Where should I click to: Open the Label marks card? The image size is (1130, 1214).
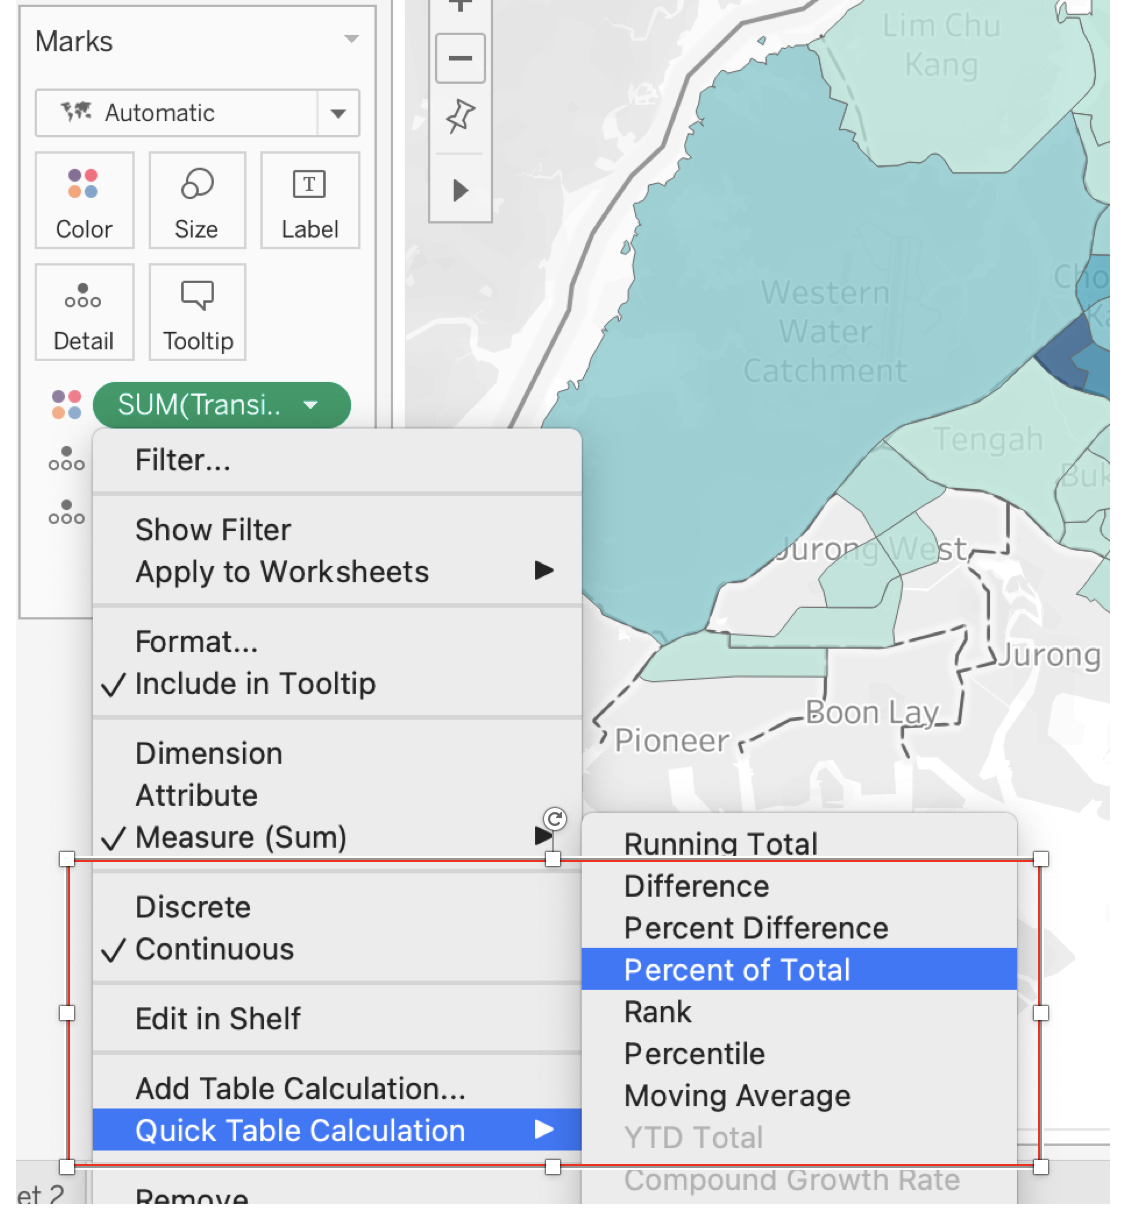pos(310,200)
